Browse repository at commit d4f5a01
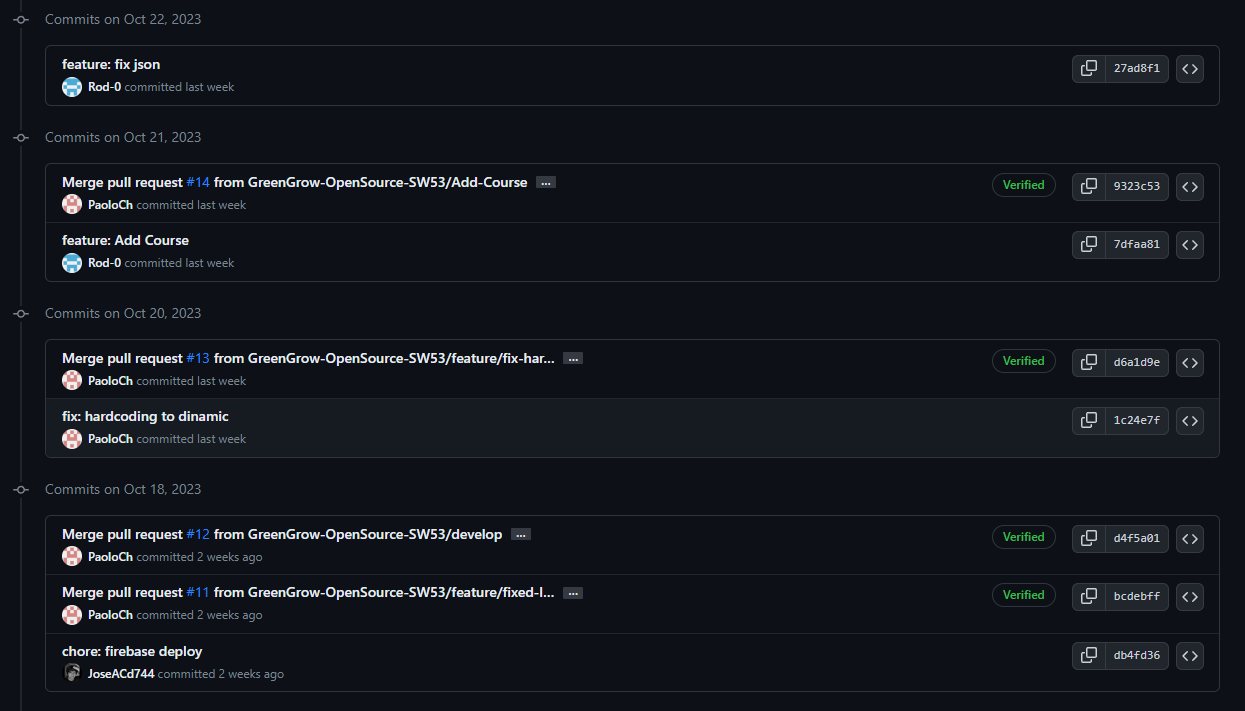Screen dimensions: 1245x711 point(1190,539)
